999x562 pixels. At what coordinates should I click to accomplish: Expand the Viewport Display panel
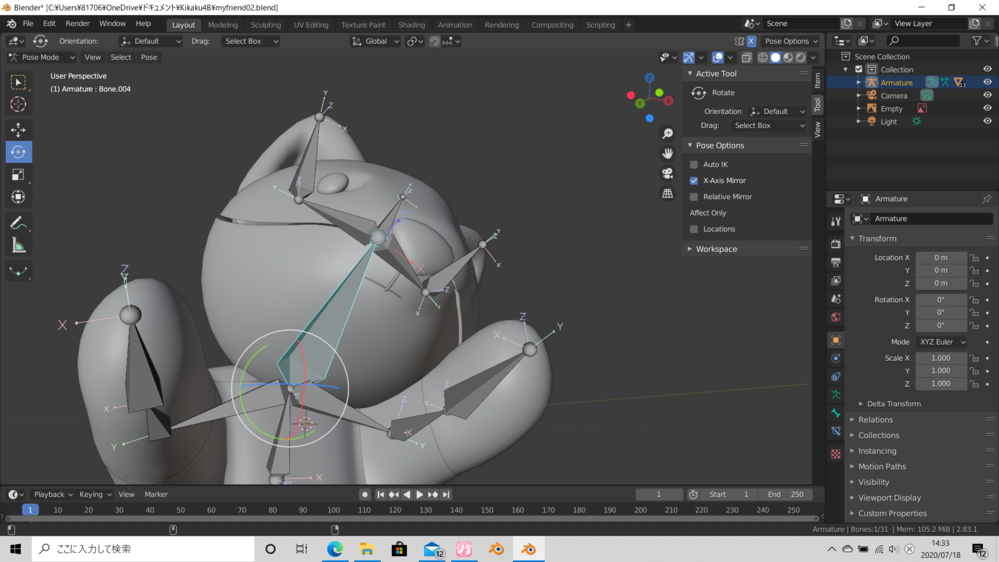(889, 498)
